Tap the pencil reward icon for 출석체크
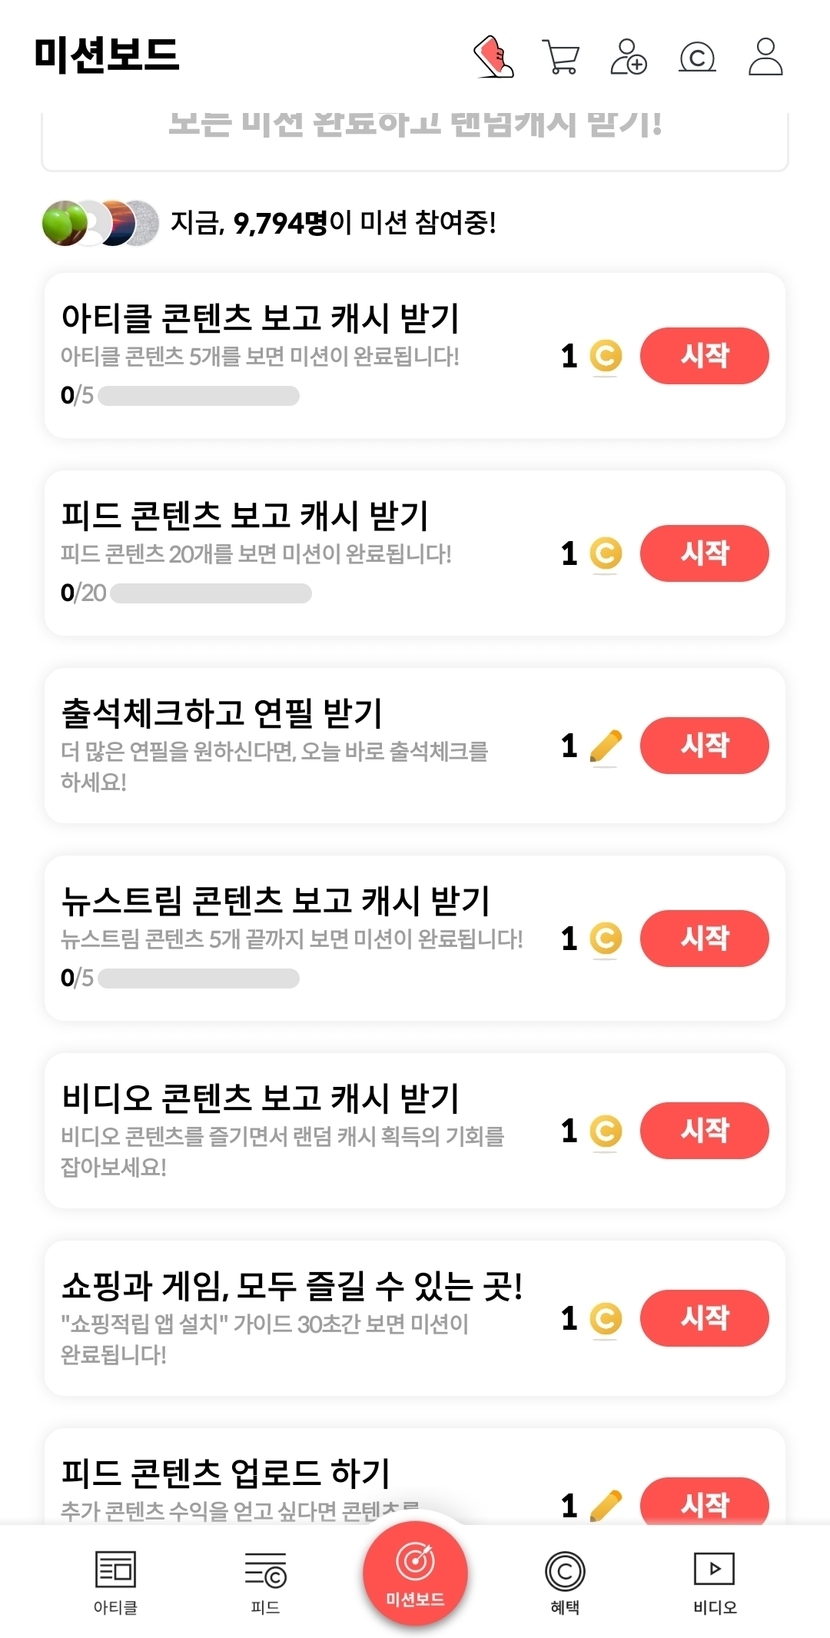 coord(605,746)
